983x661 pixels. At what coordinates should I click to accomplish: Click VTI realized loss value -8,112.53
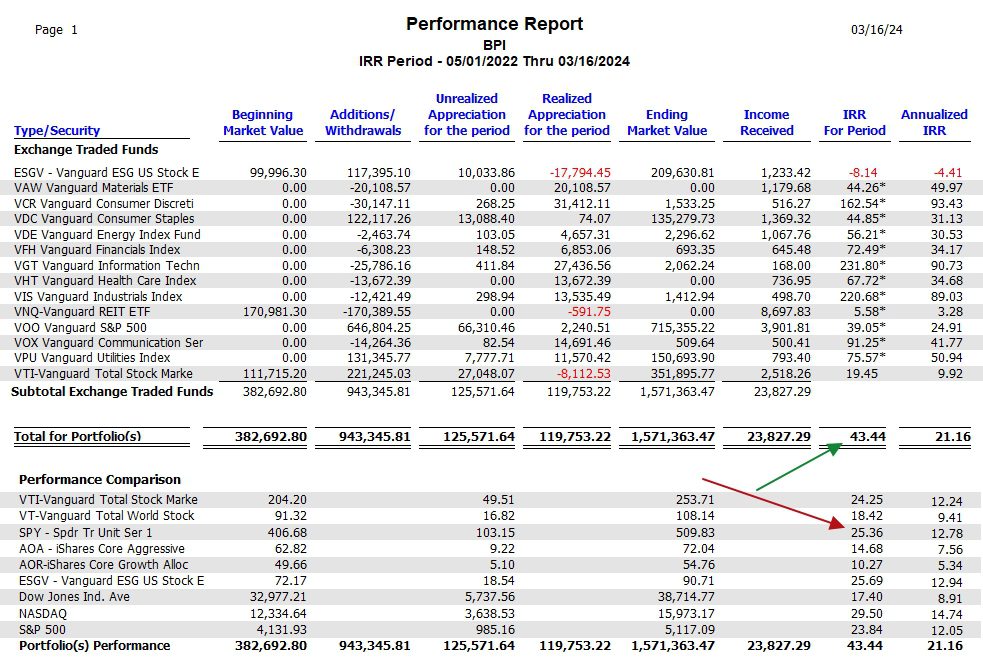(x=584, y=374)
